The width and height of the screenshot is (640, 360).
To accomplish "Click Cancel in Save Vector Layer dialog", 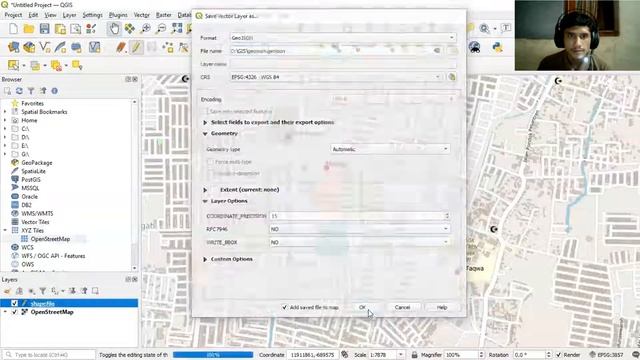I will tap(402, 307).
